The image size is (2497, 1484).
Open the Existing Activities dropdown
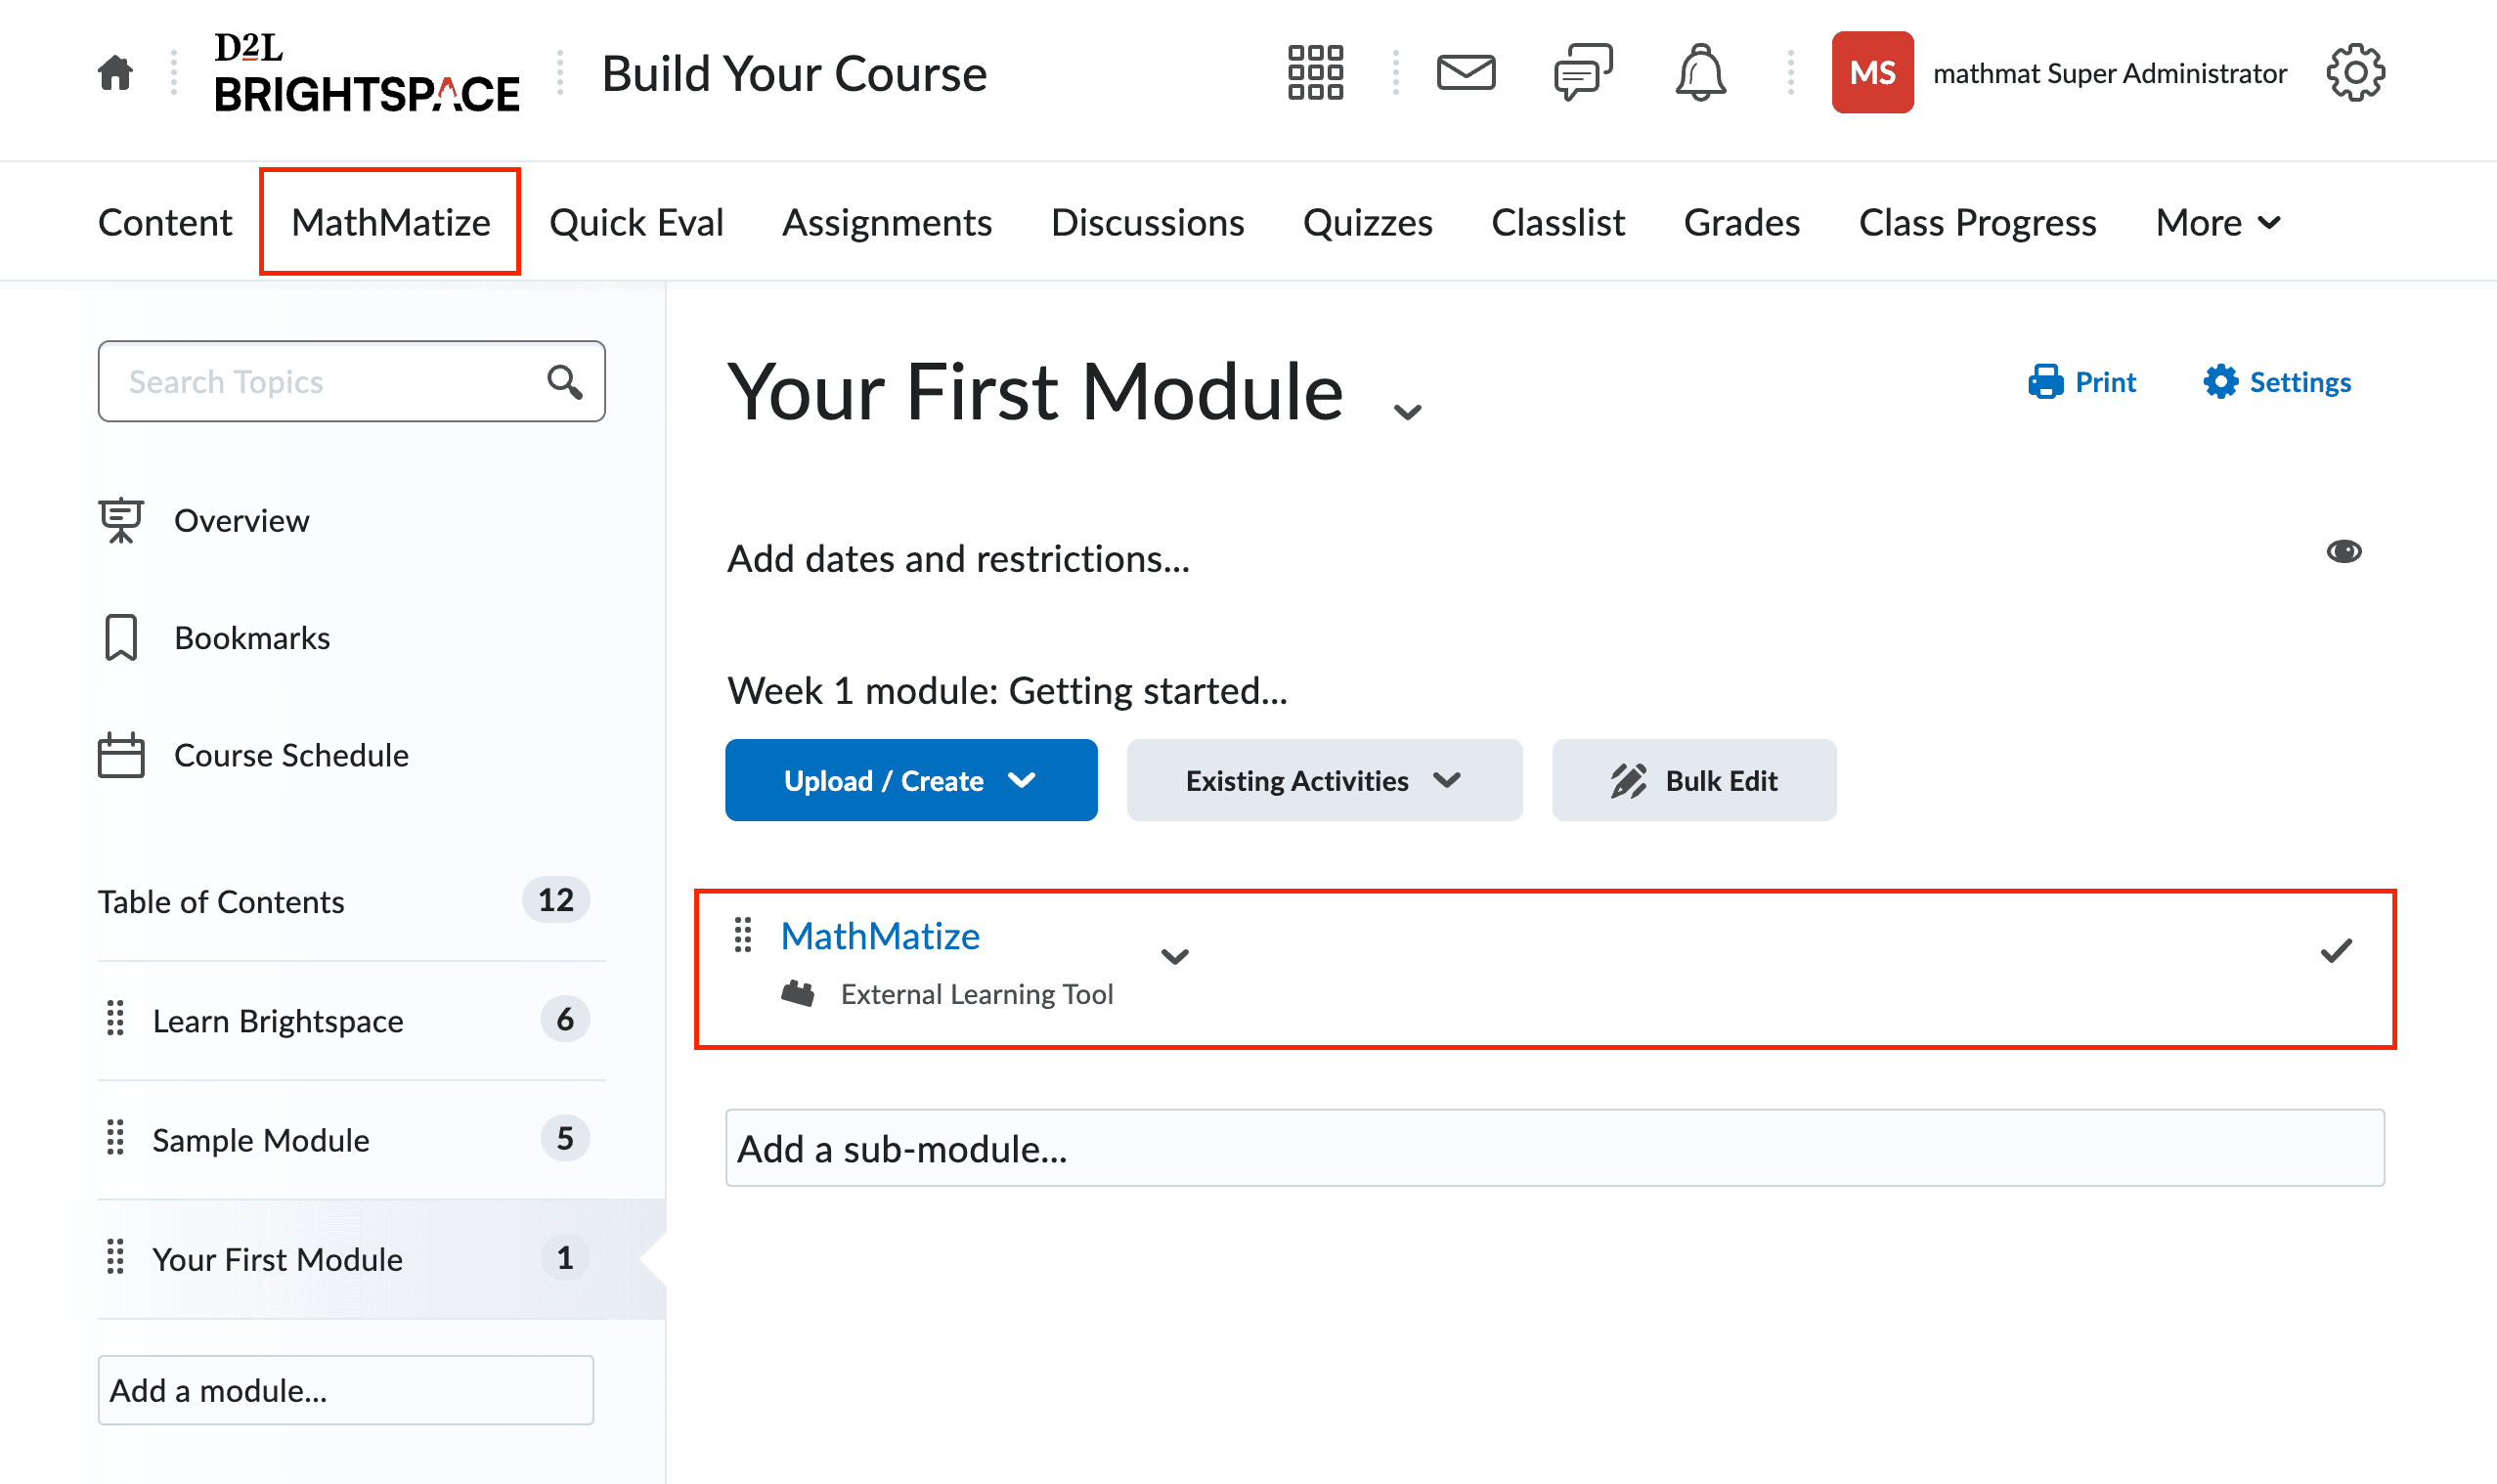tap(1324, 780)
